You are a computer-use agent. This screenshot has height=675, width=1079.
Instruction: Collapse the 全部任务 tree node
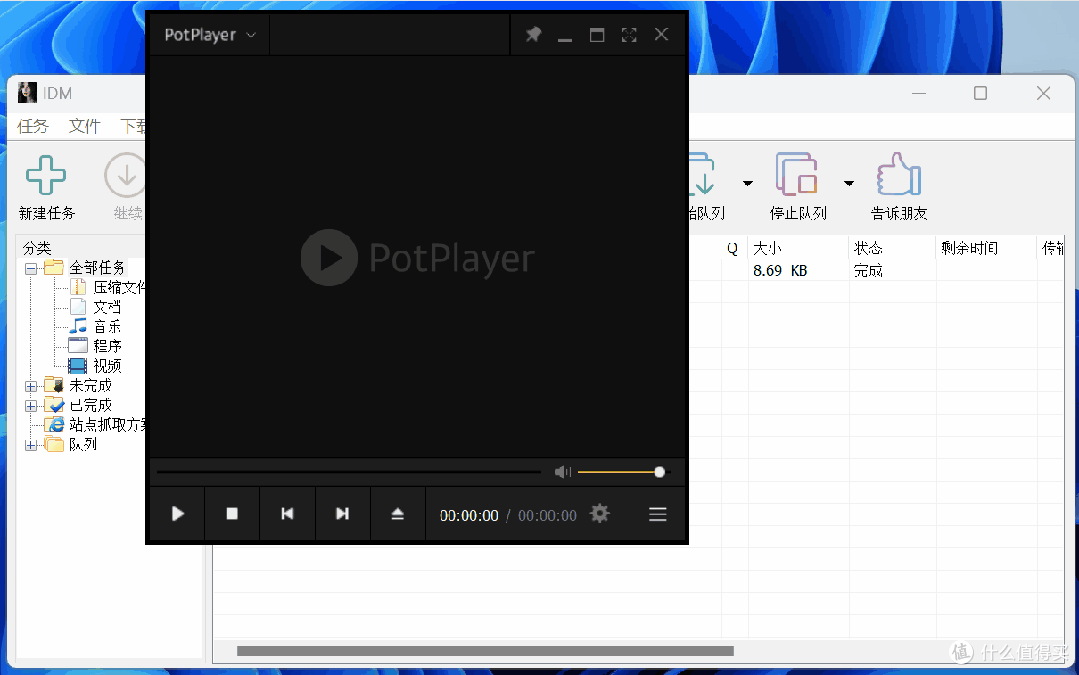coord(31,269)
